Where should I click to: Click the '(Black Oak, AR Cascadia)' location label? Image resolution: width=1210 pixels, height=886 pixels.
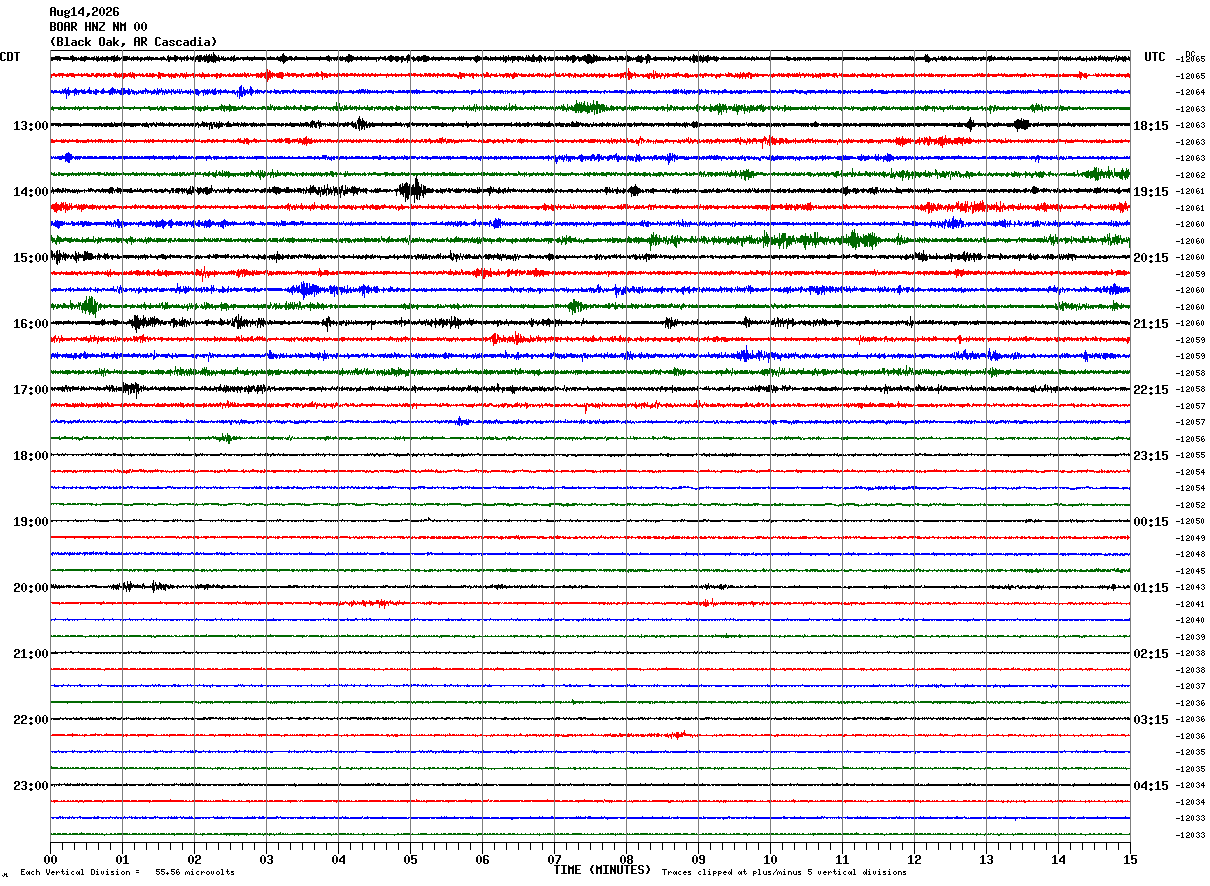coord(133,42)
